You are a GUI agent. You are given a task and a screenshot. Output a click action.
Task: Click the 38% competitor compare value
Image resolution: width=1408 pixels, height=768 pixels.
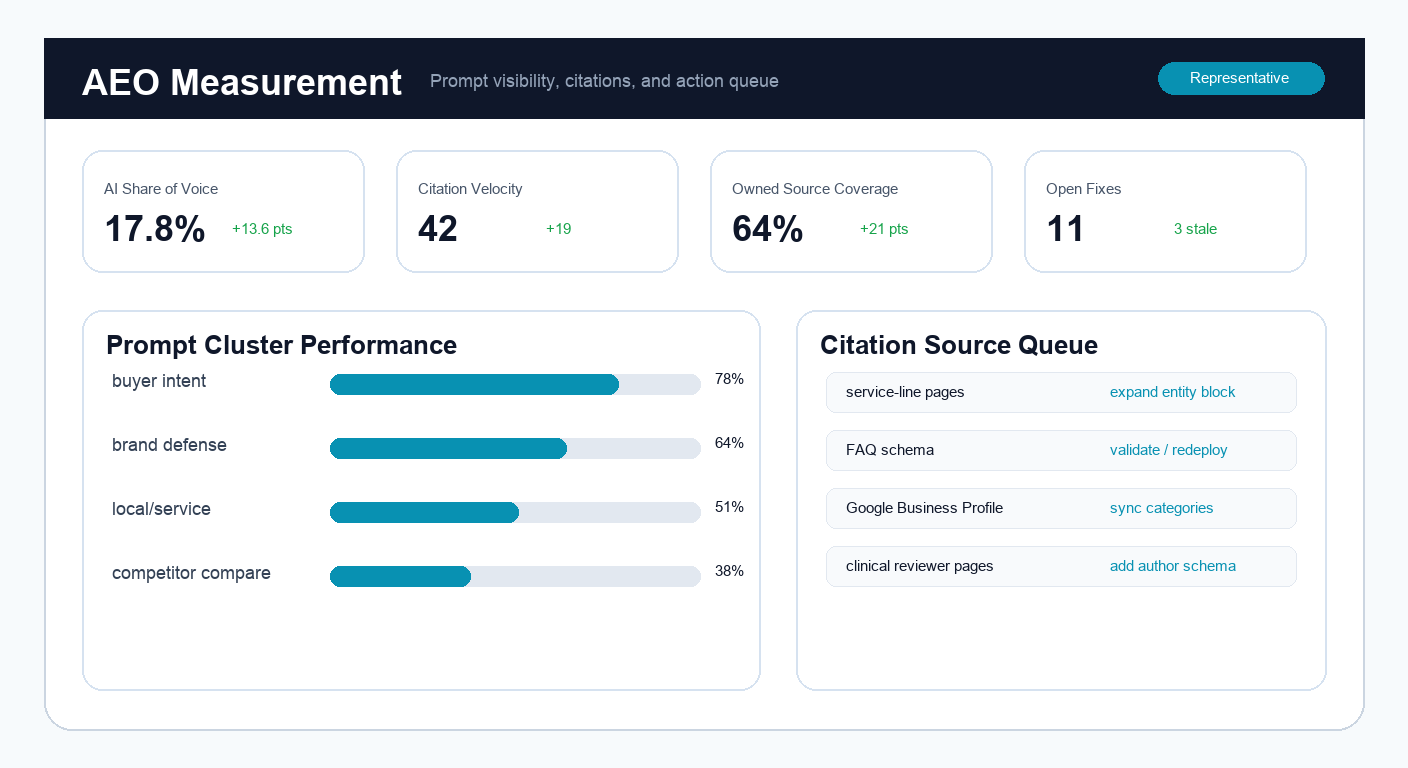(729, 571)
